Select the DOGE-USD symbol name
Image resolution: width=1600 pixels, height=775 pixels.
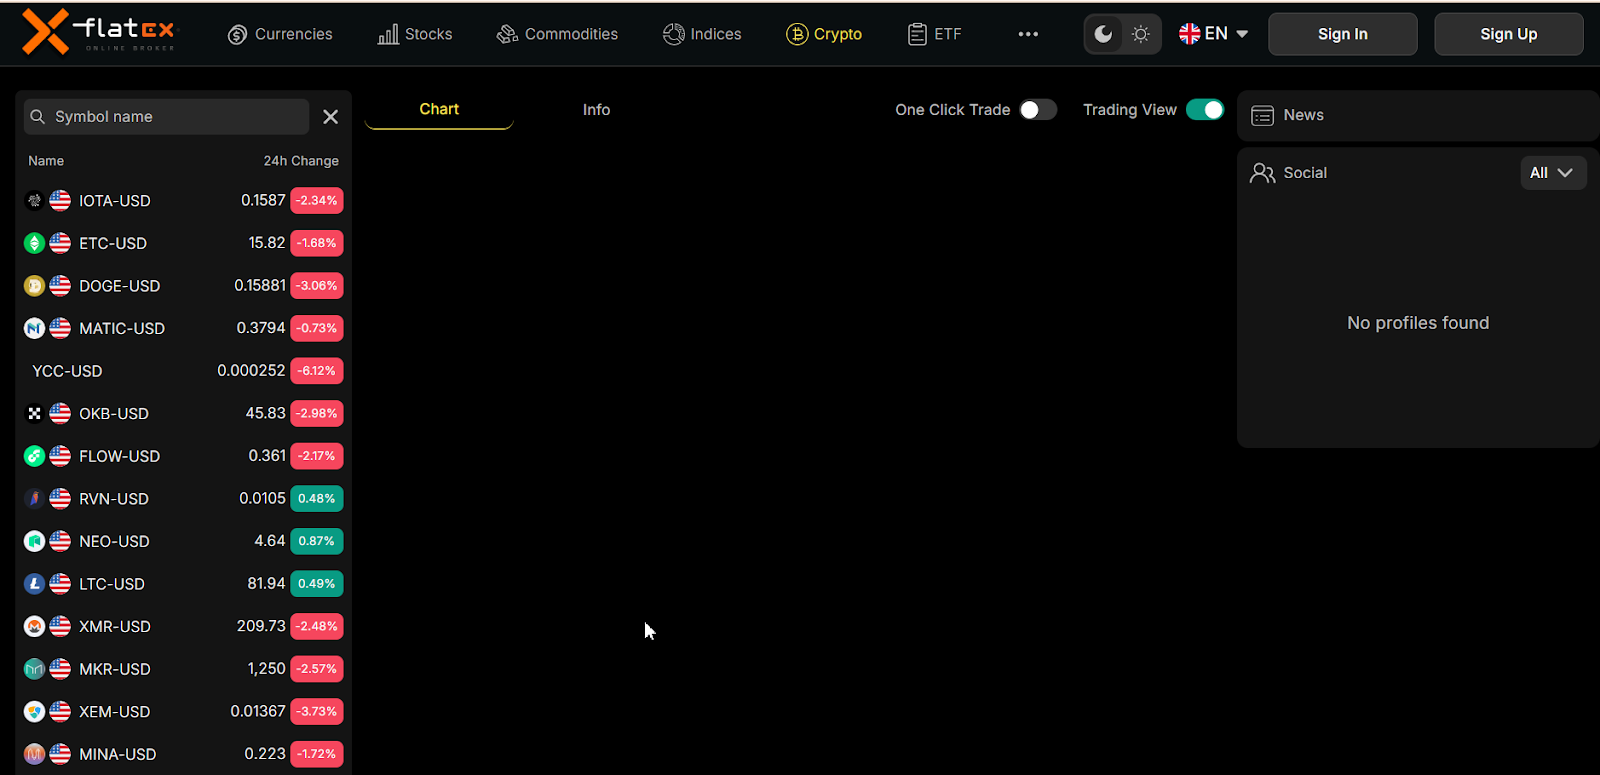pyautogui.click(x=120, y=286)
